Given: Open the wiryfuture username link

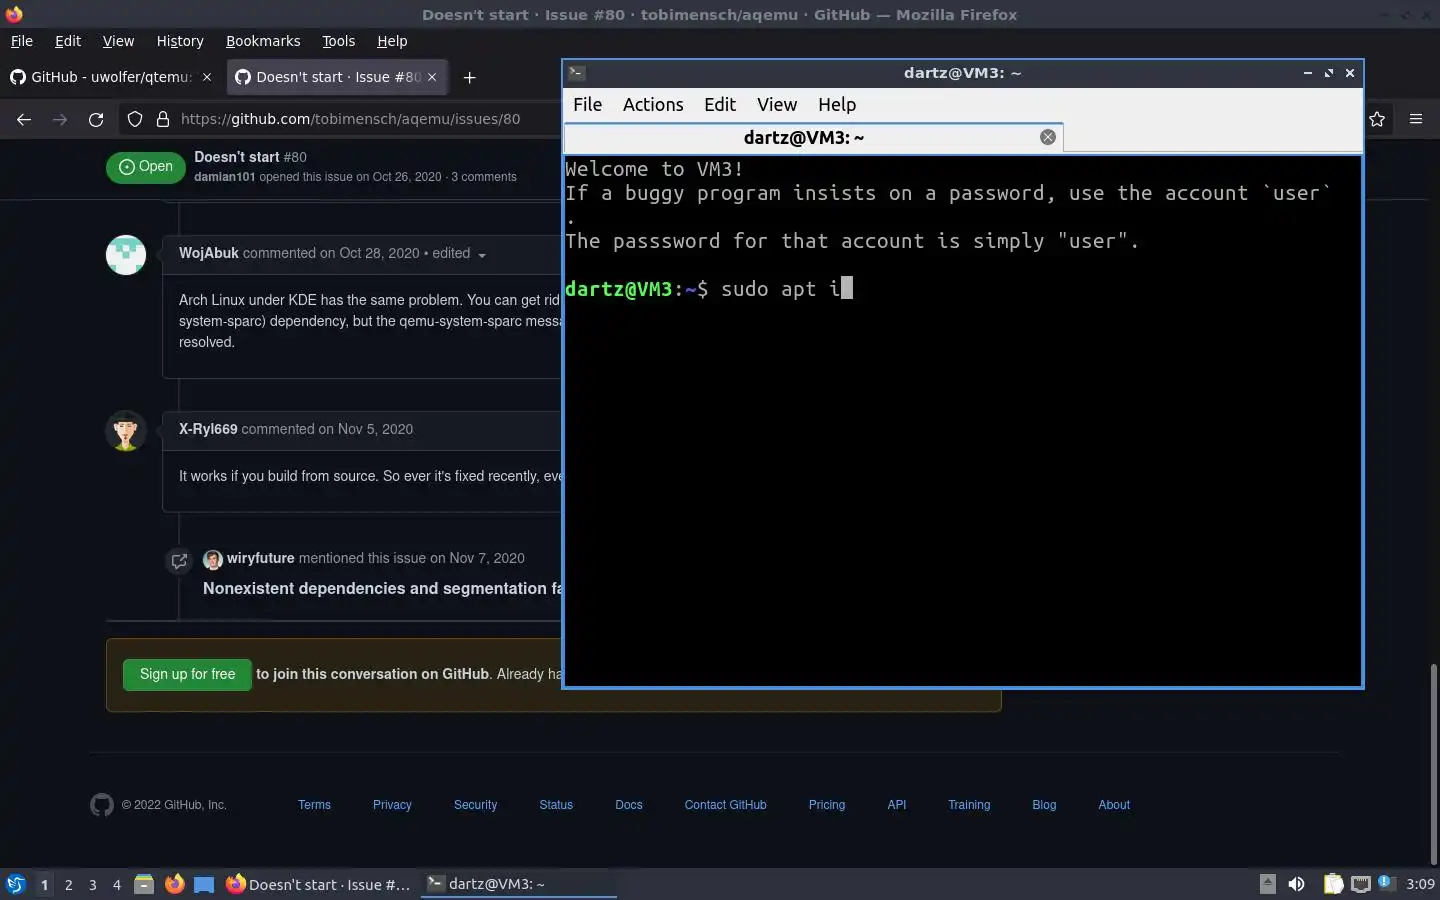Looking at the screenshot, I should coord(261,558).
